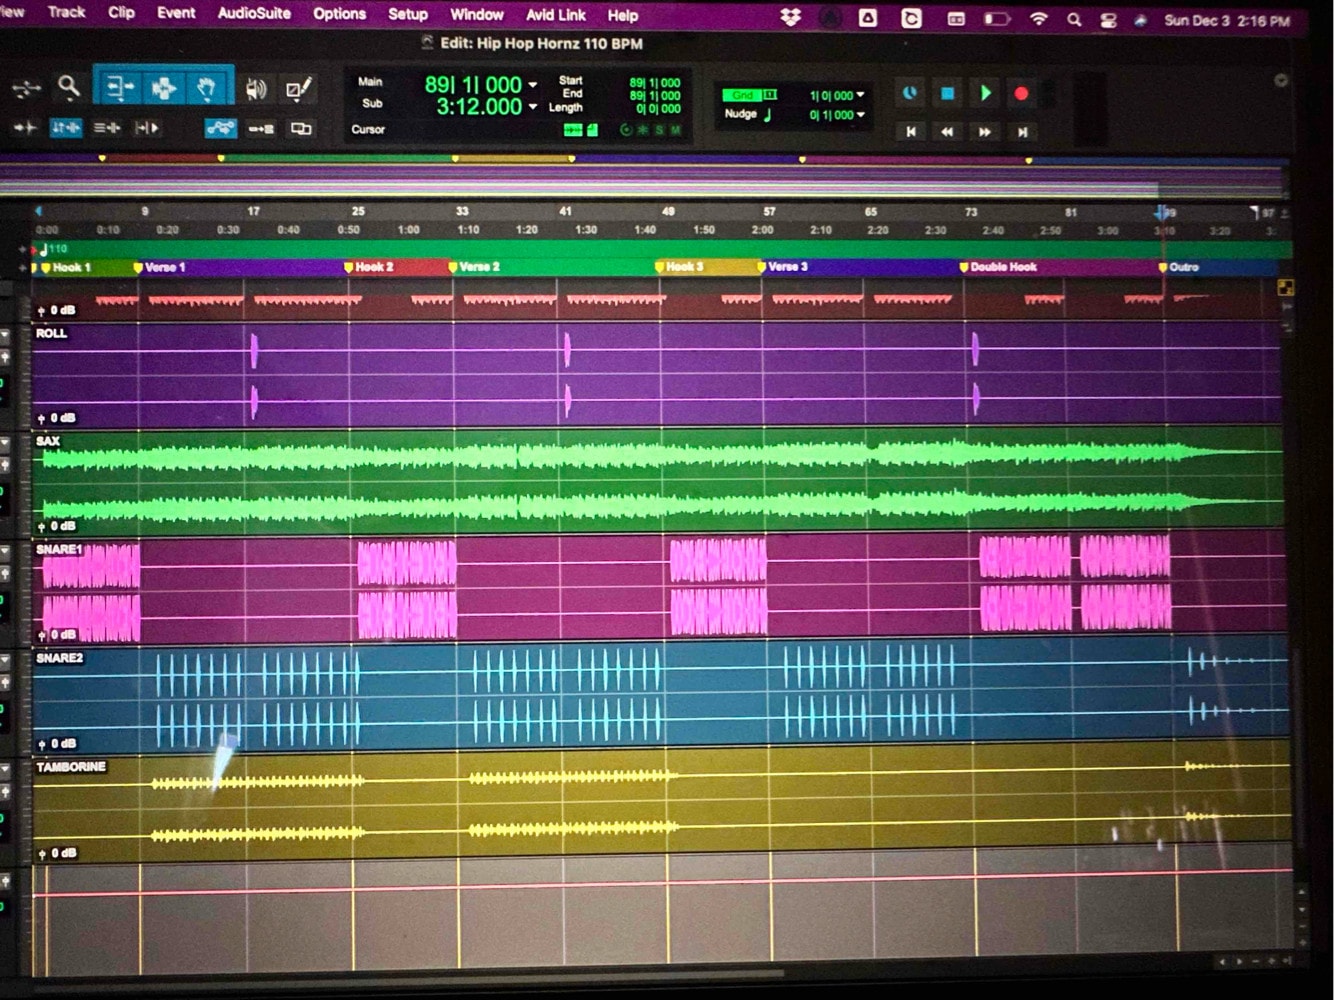Click the green Play button

point(985,93)
